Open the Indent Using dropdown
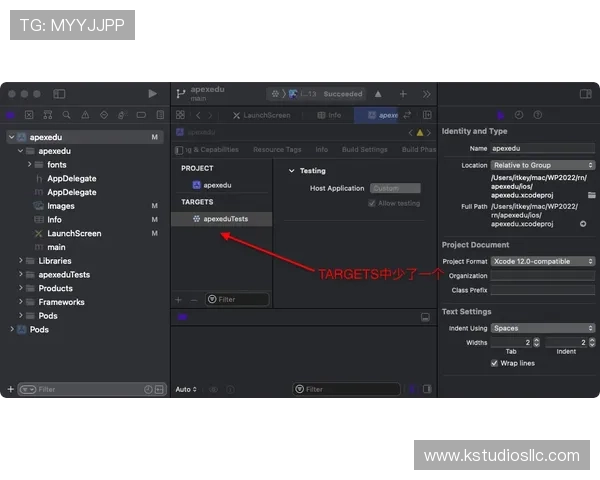This screenshot has height=480, width=600. click(x=543, y=328)
